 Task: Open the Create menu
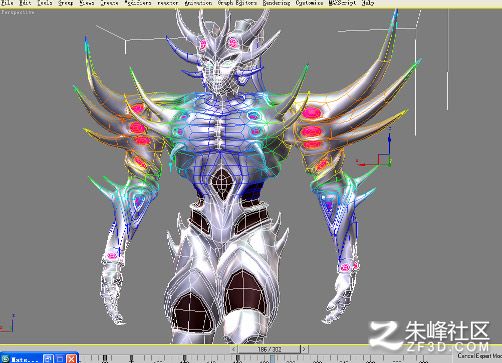coord(109,3)
